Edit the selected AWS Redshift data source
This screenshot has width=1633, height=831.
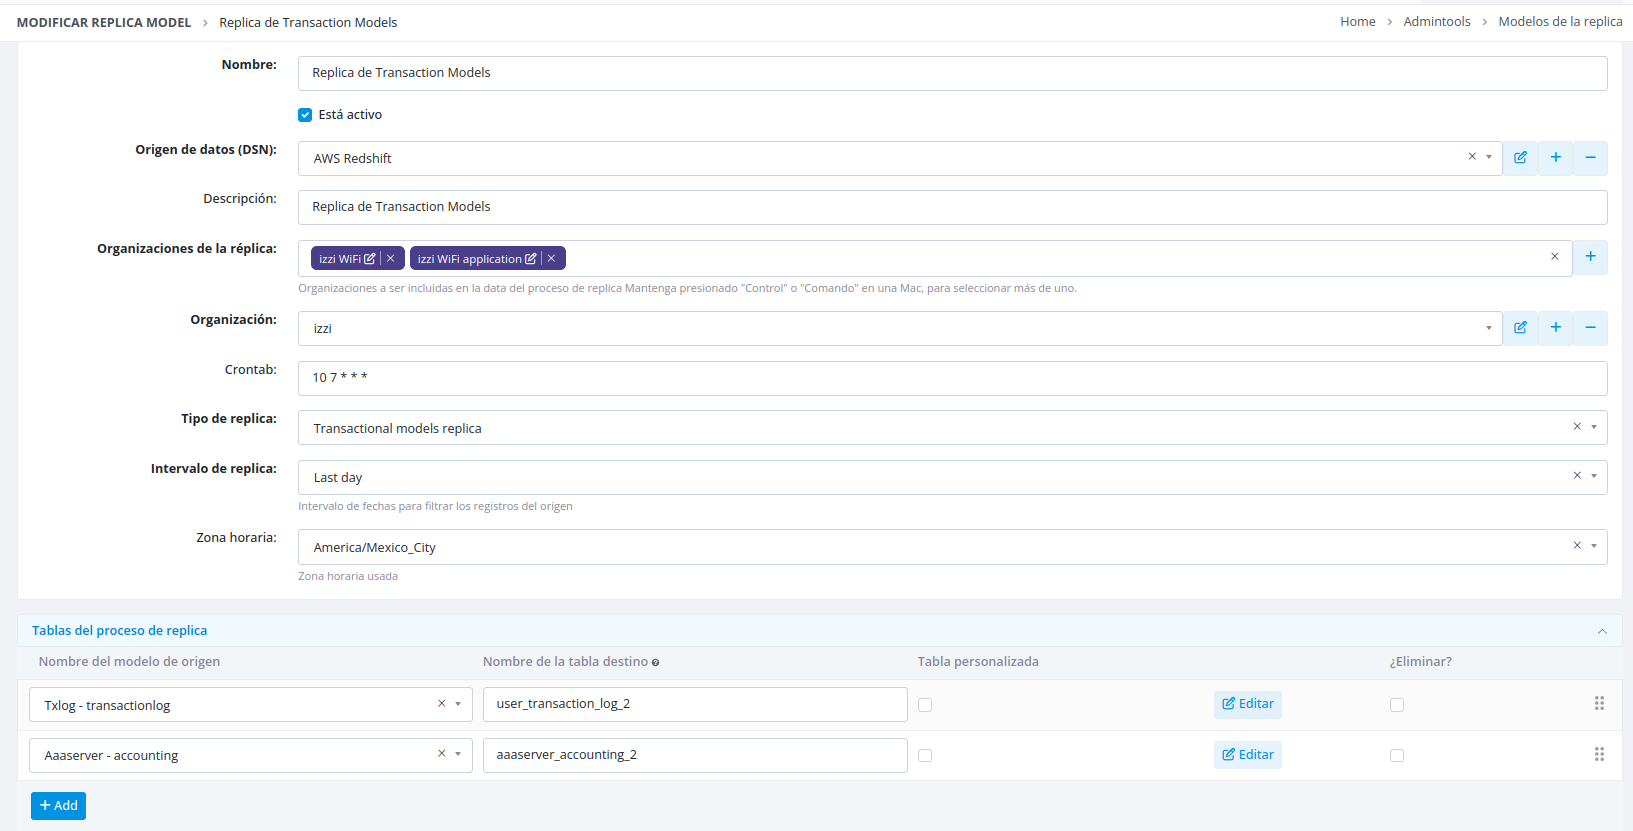click(x=1520, y=158)
